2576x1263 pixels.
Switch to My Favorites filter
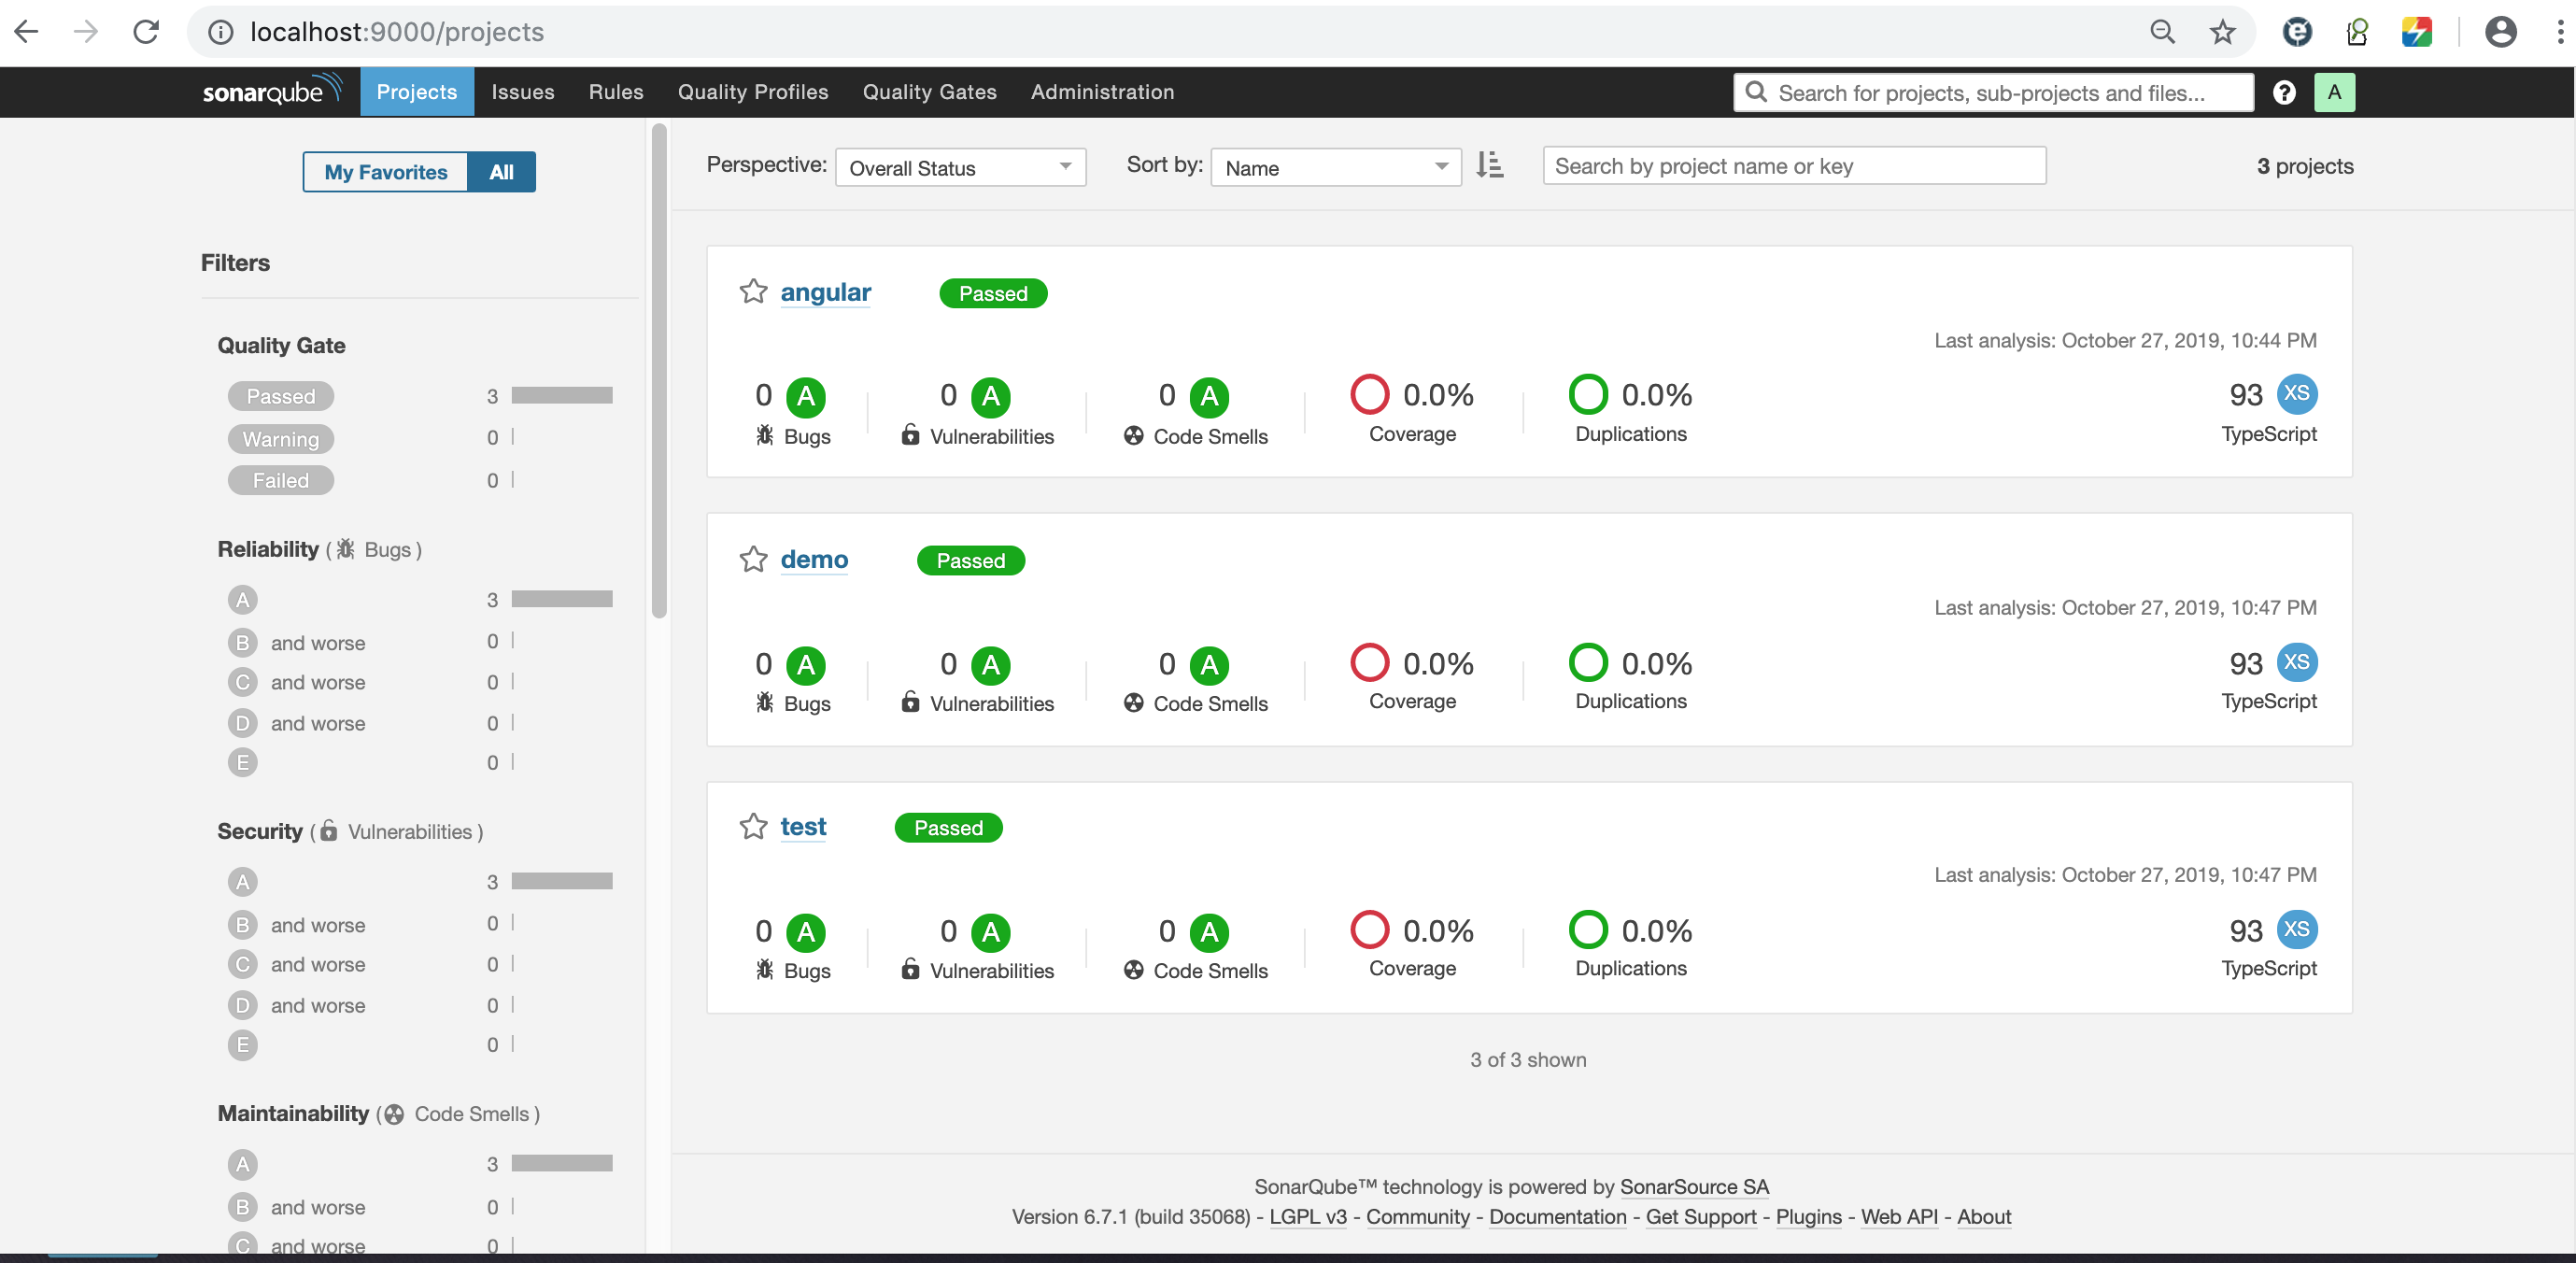click(384, 171)
